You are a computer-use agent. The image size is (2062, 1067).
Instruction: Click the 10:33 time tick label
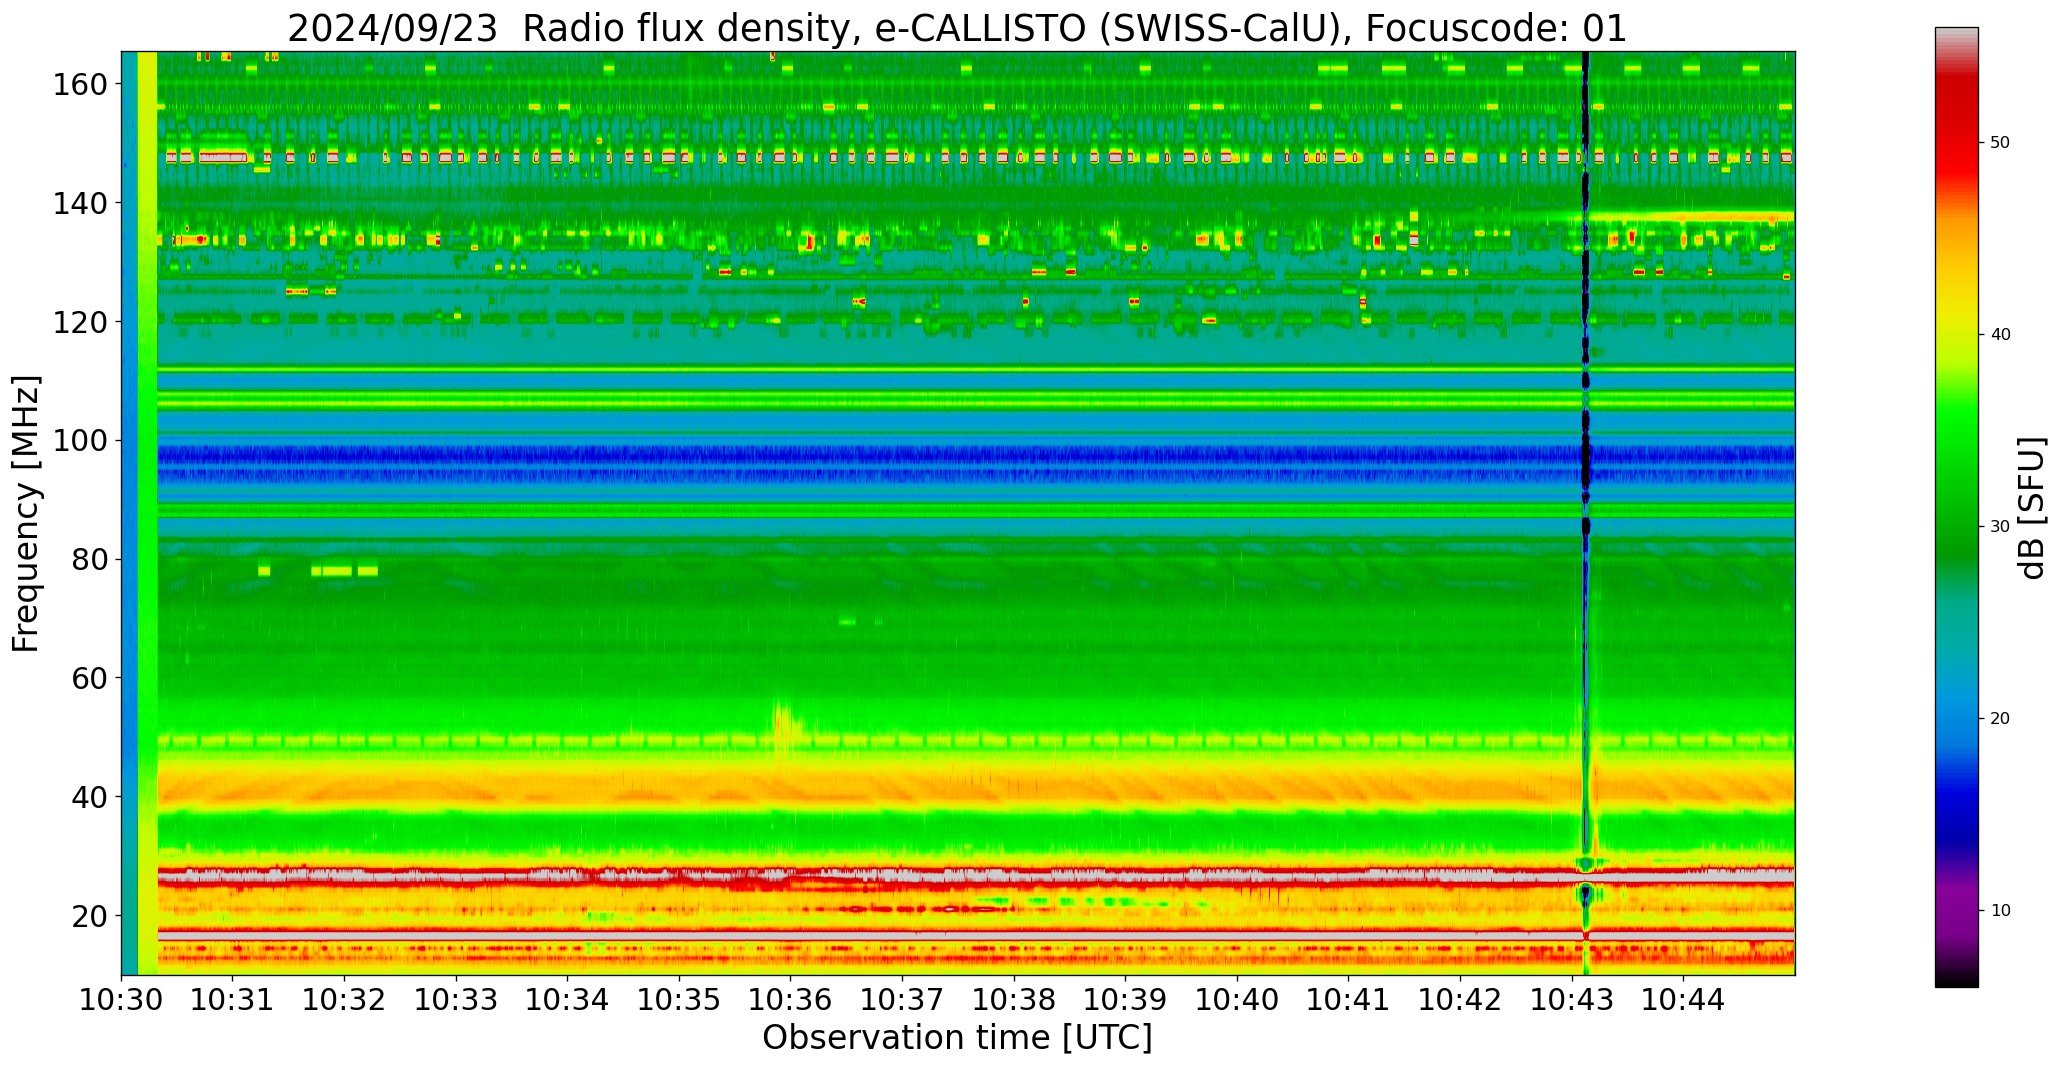(456, 999)
